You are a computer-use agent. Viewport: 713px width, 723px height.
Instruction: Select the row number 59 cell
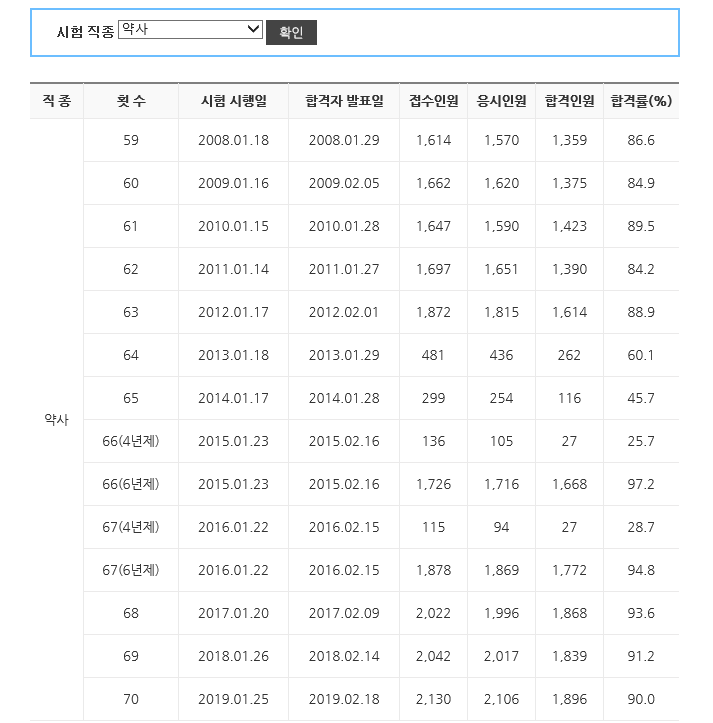[131, 140]
